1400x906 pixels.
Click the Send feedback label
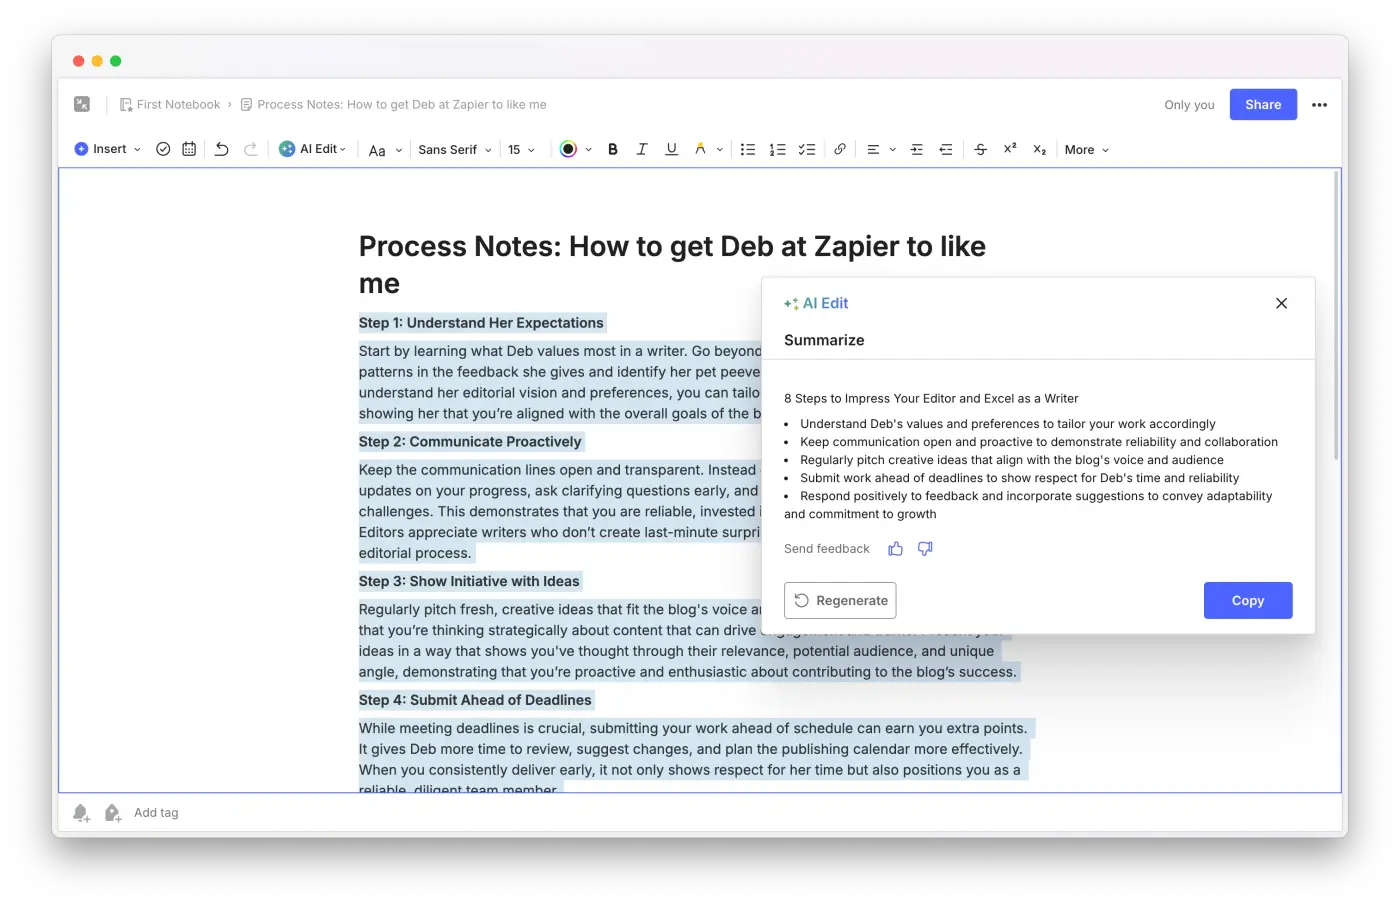point(827,549)
